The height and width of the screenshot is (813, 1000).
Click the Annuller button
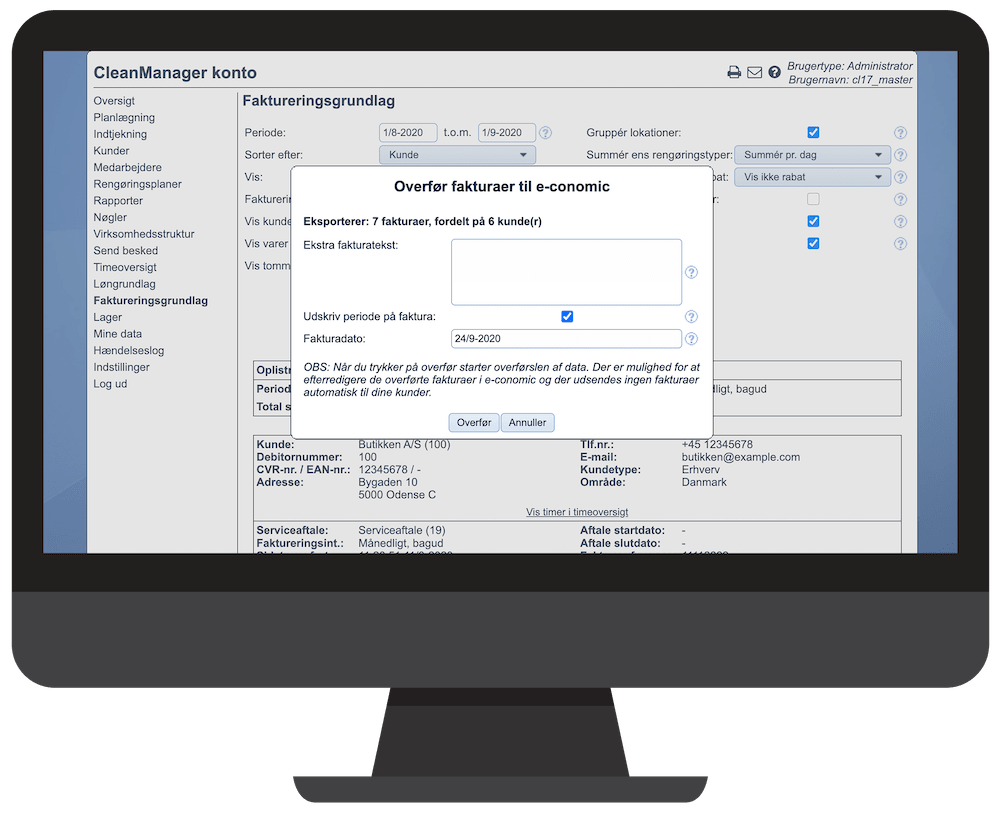pos(527,423)
